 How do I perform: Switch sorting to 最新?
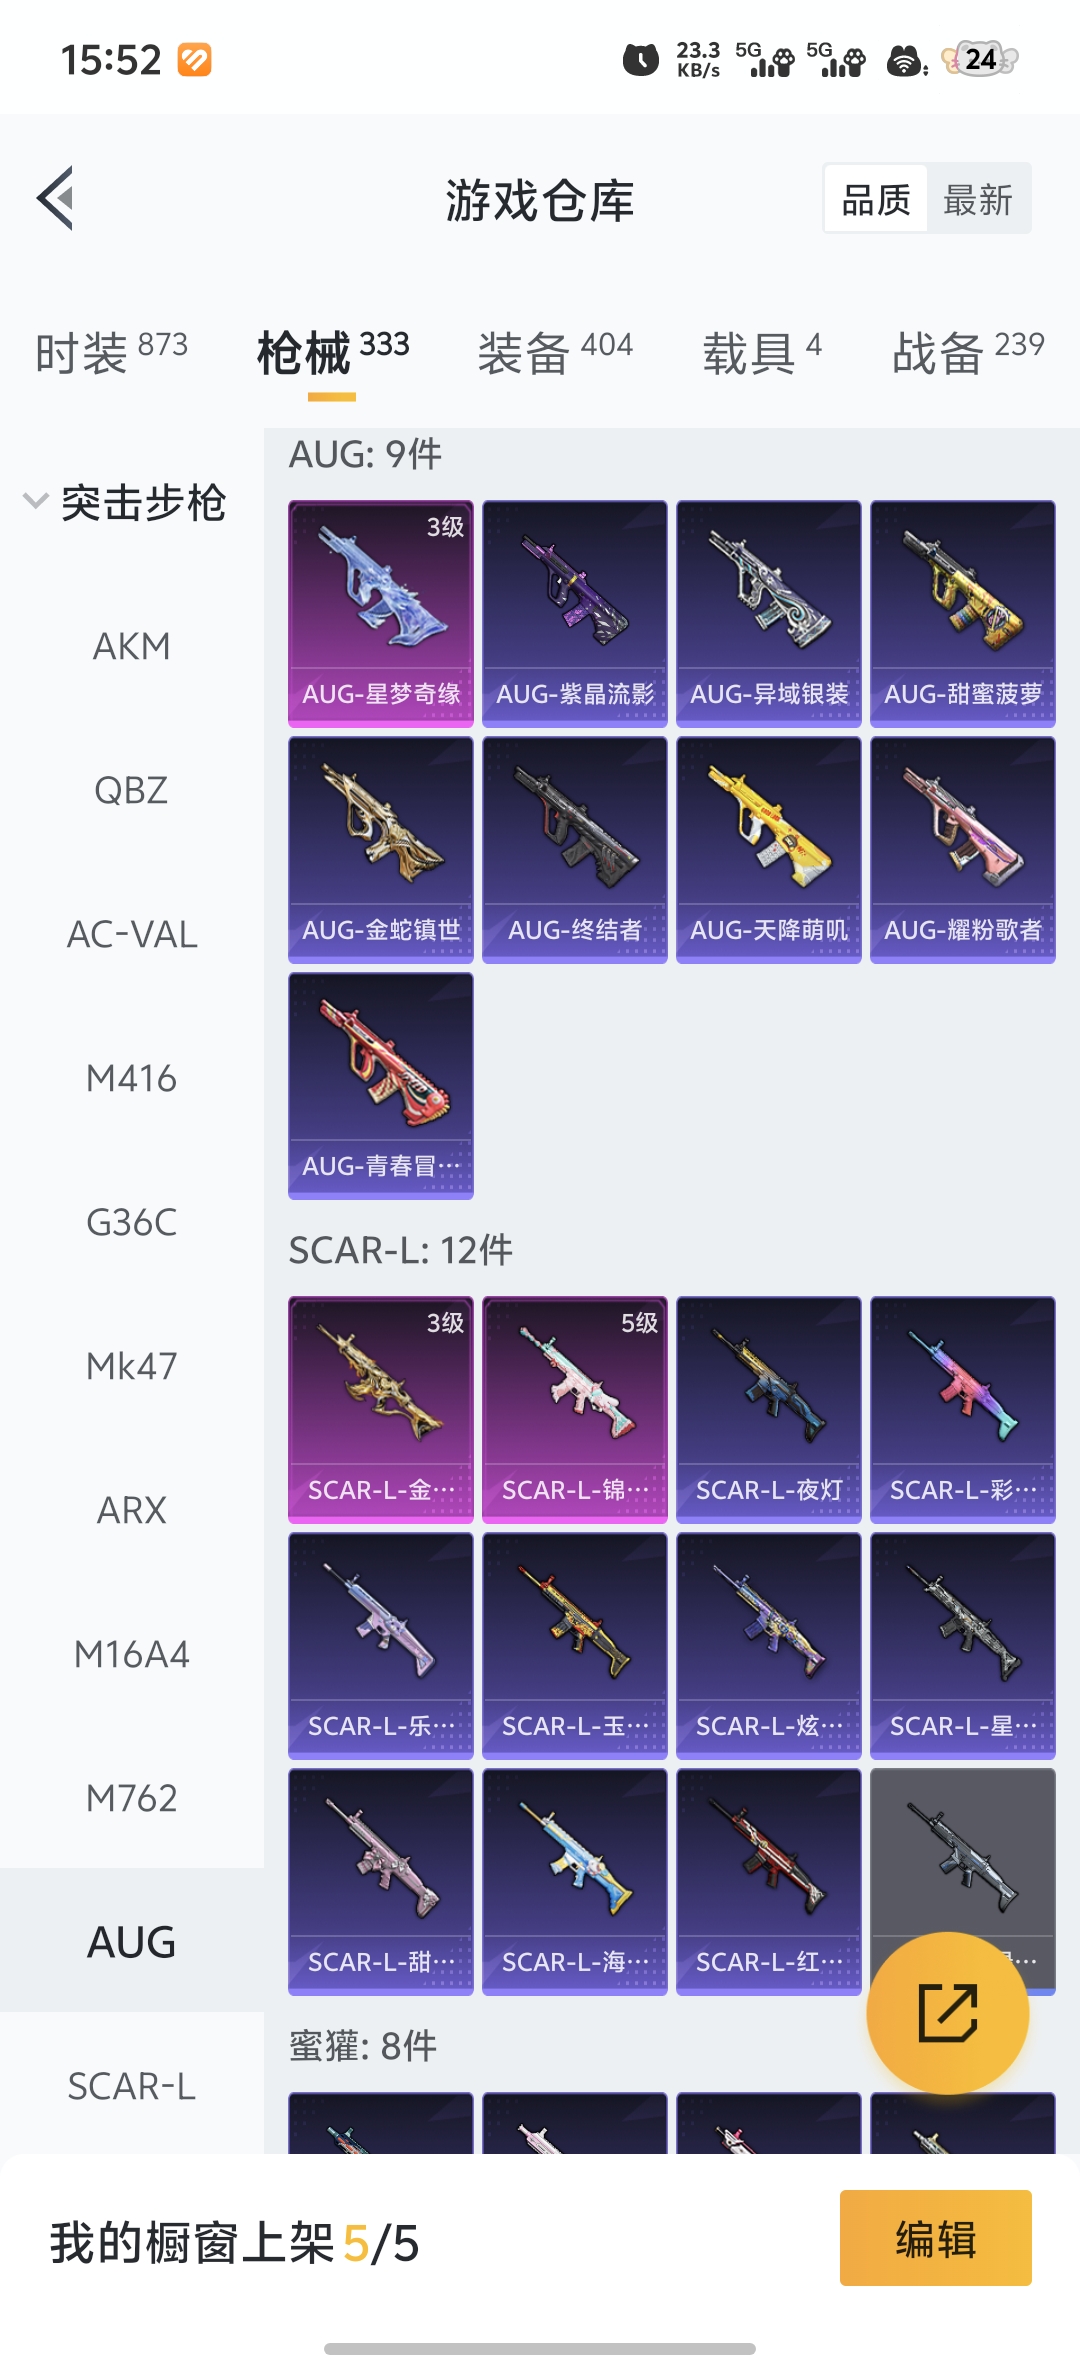pos(978,199)
